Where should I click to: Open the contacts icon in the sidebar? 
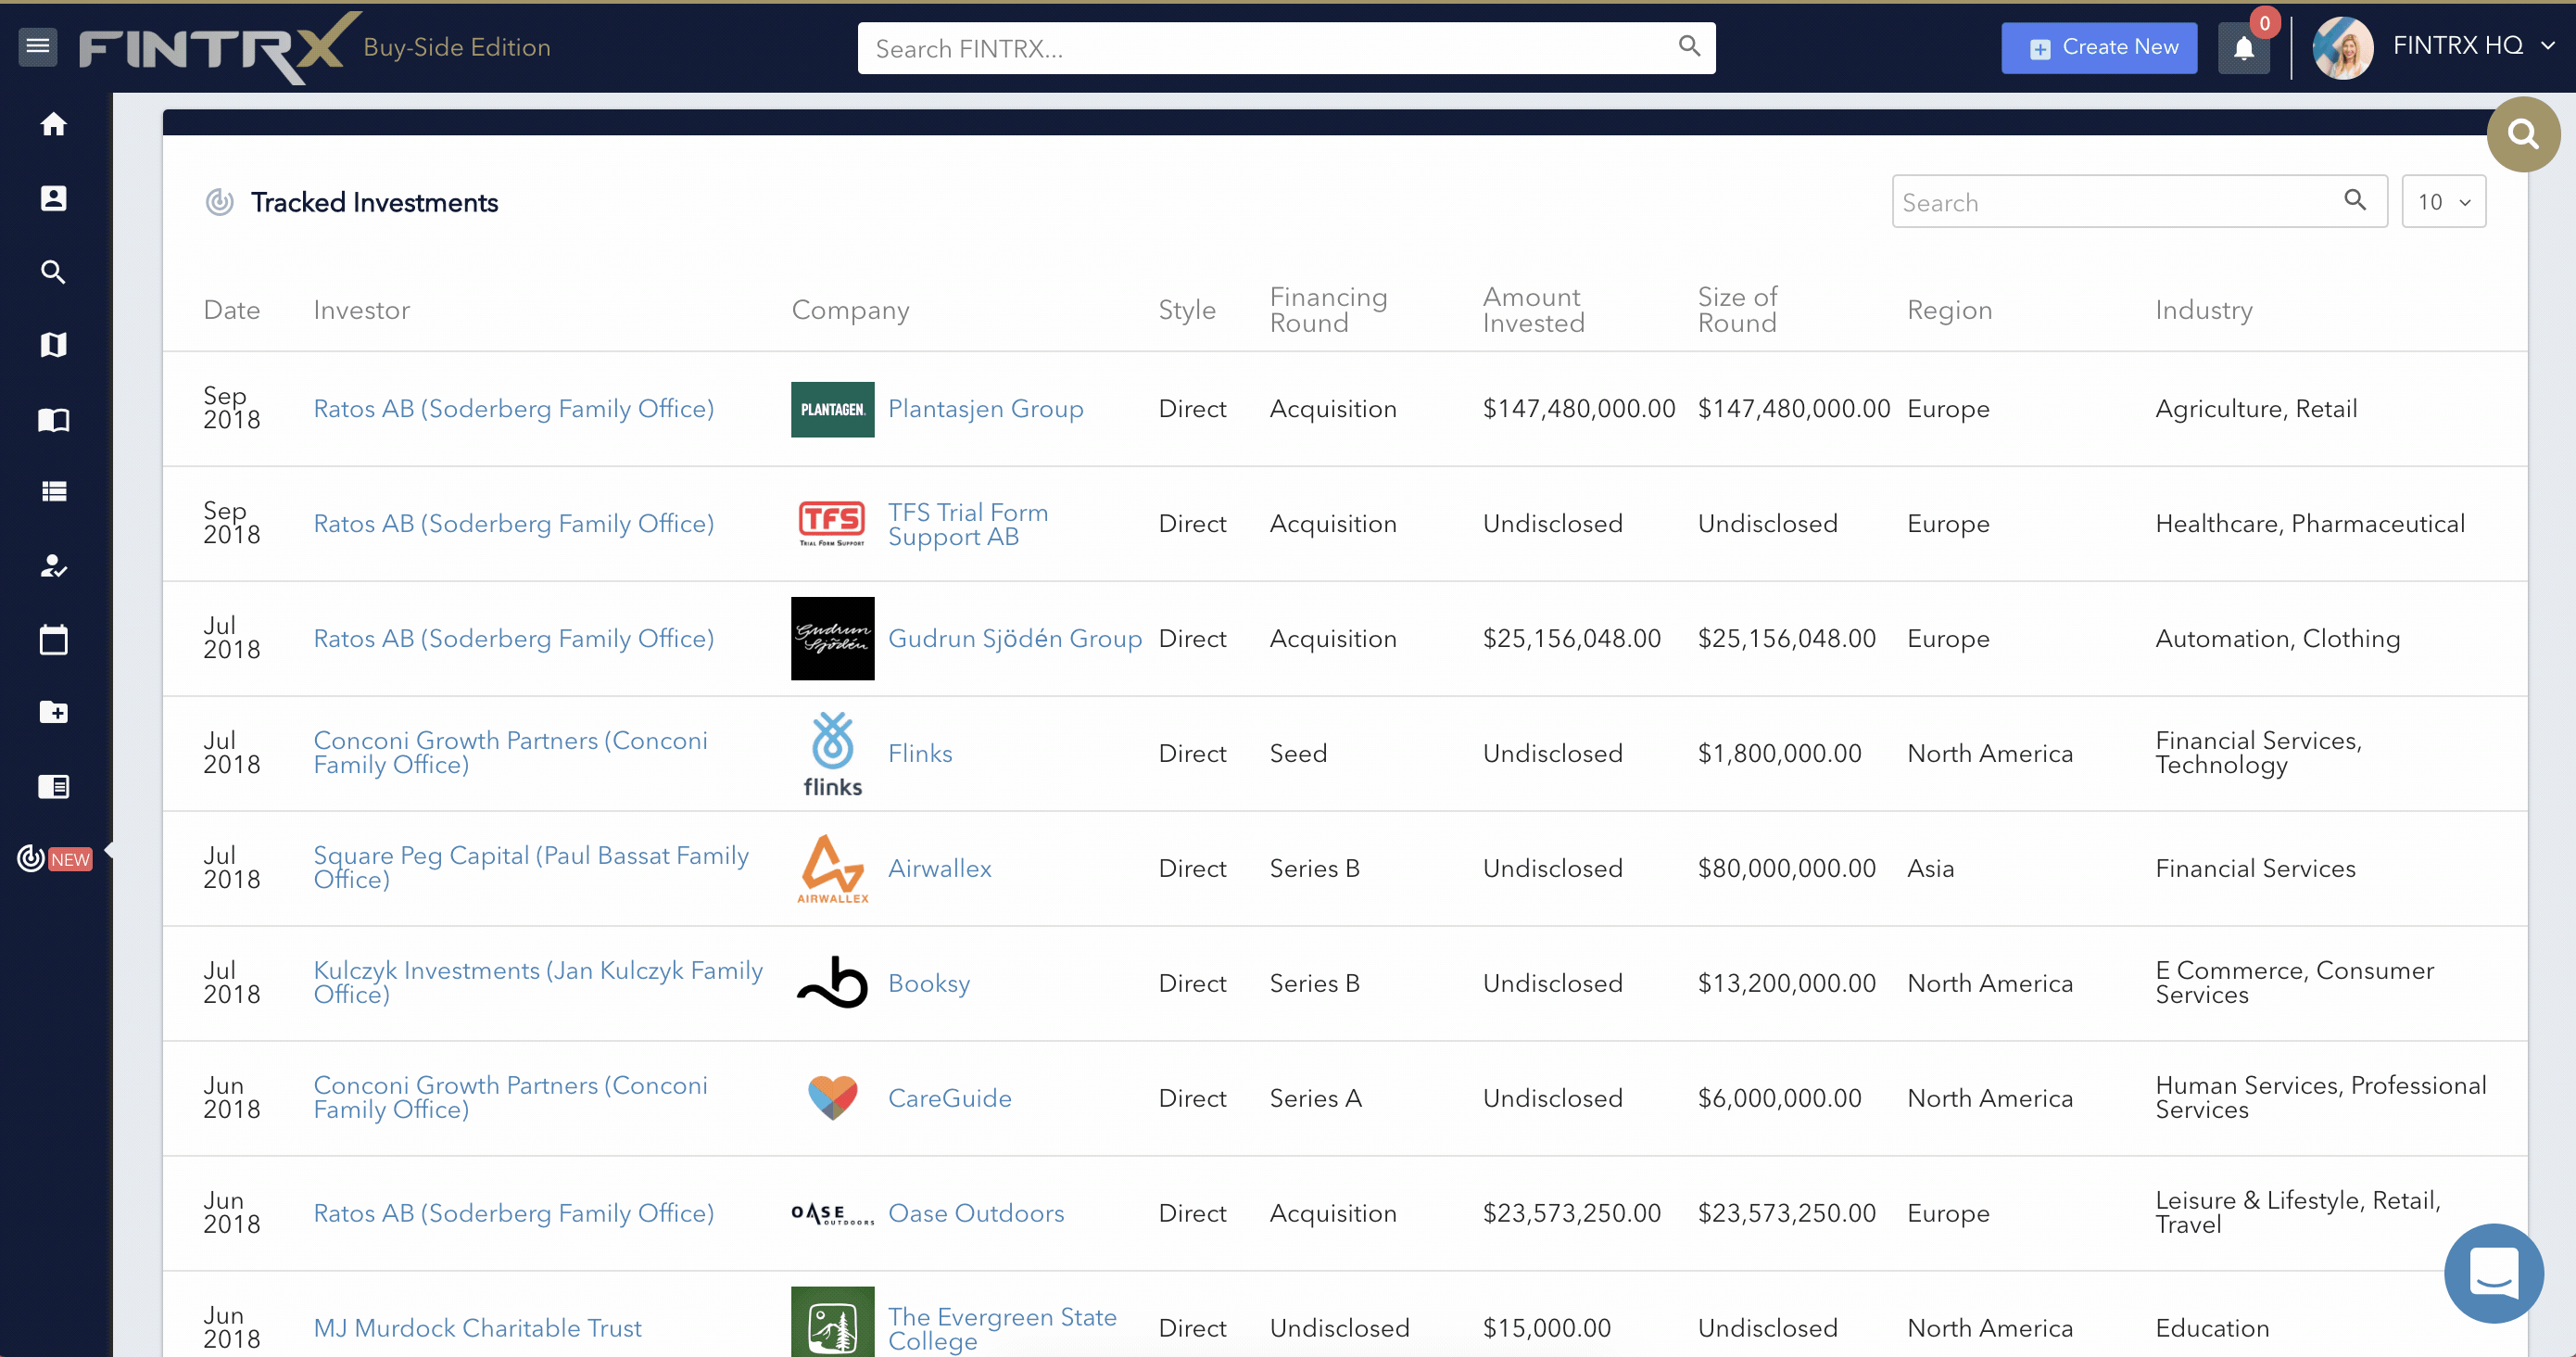[x=53, y=198]
